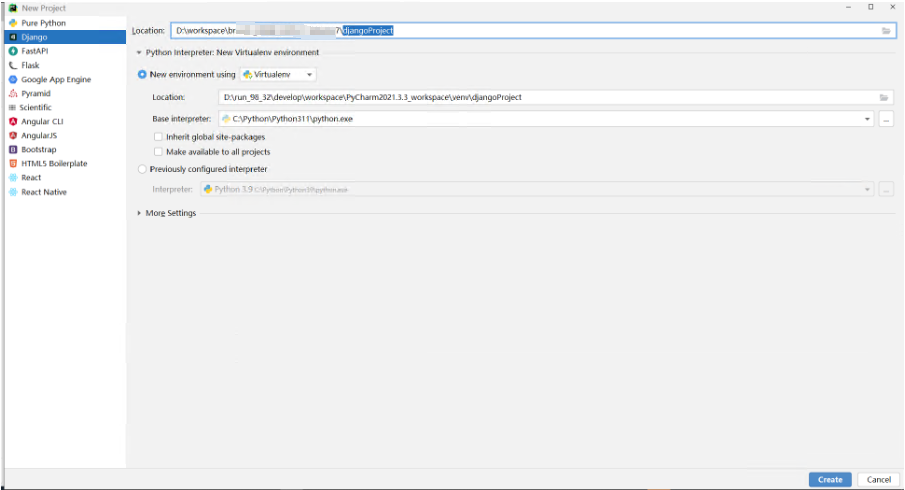The image size is (905, 490).
Task: Expand More Settings section
Action: (x=139, y=213)
